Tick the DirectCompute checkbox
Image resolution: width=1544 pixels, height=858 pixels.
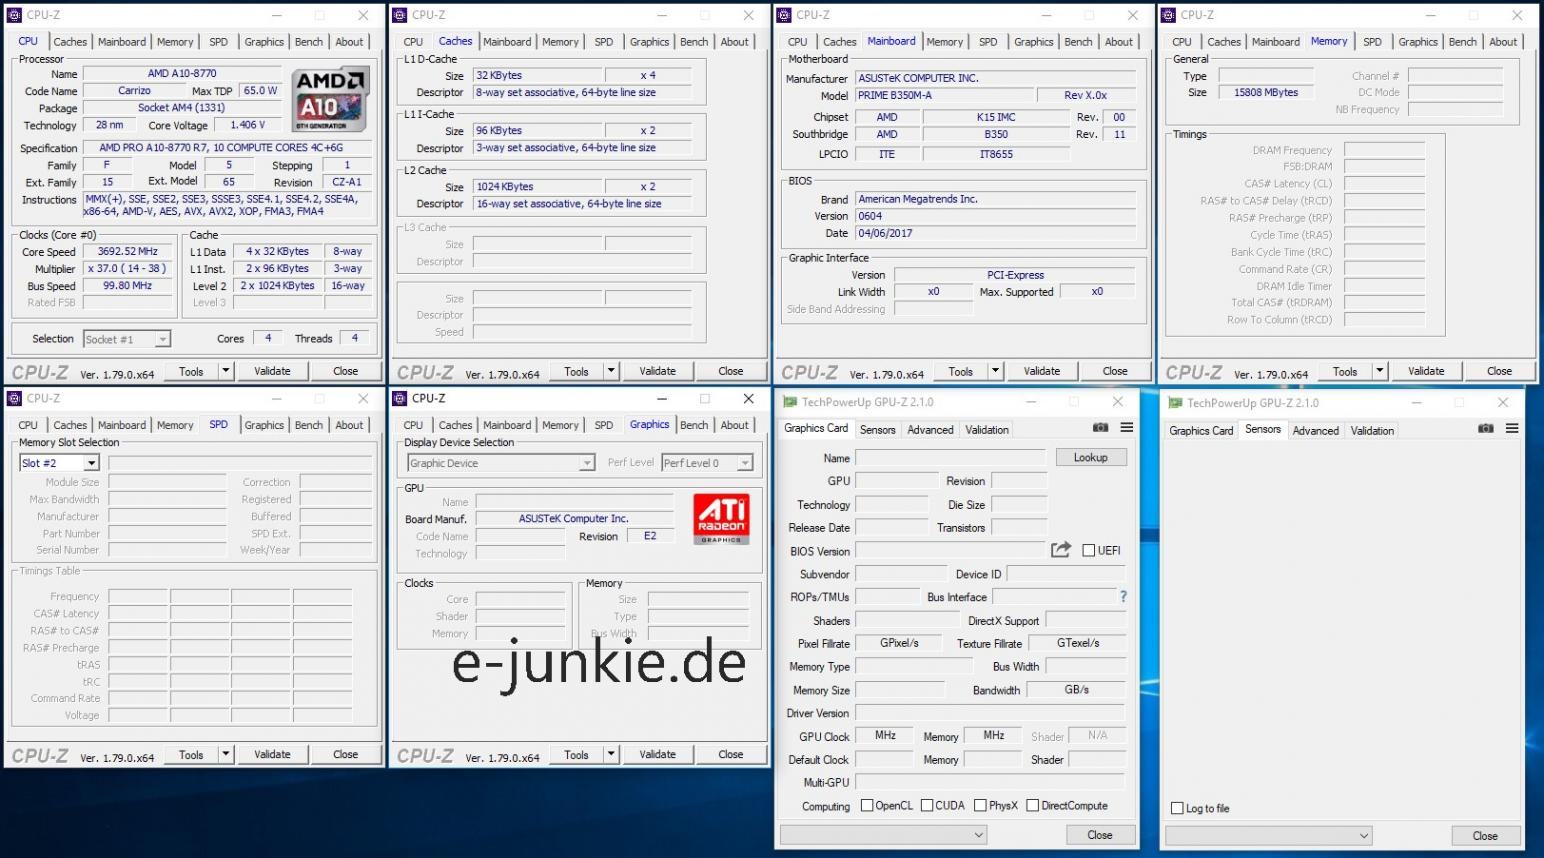[1033, 805]
